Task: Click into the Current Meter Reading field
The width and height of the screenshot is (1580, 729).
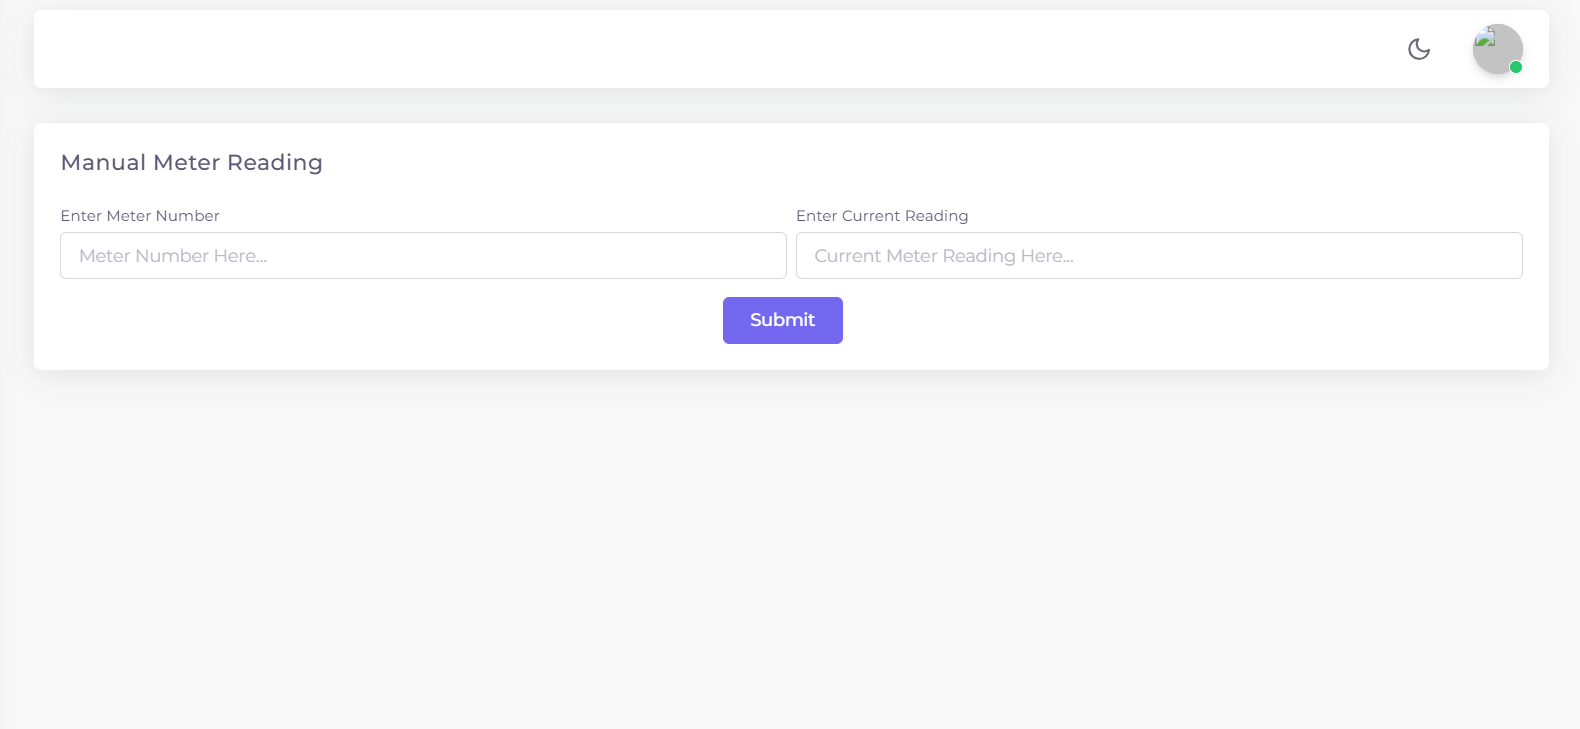Action: [1159, 256]
